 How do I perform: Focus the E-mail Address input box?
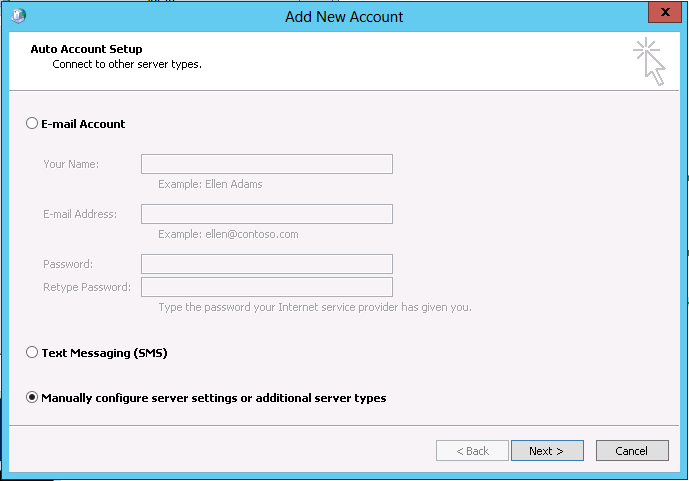pos(266,214)
